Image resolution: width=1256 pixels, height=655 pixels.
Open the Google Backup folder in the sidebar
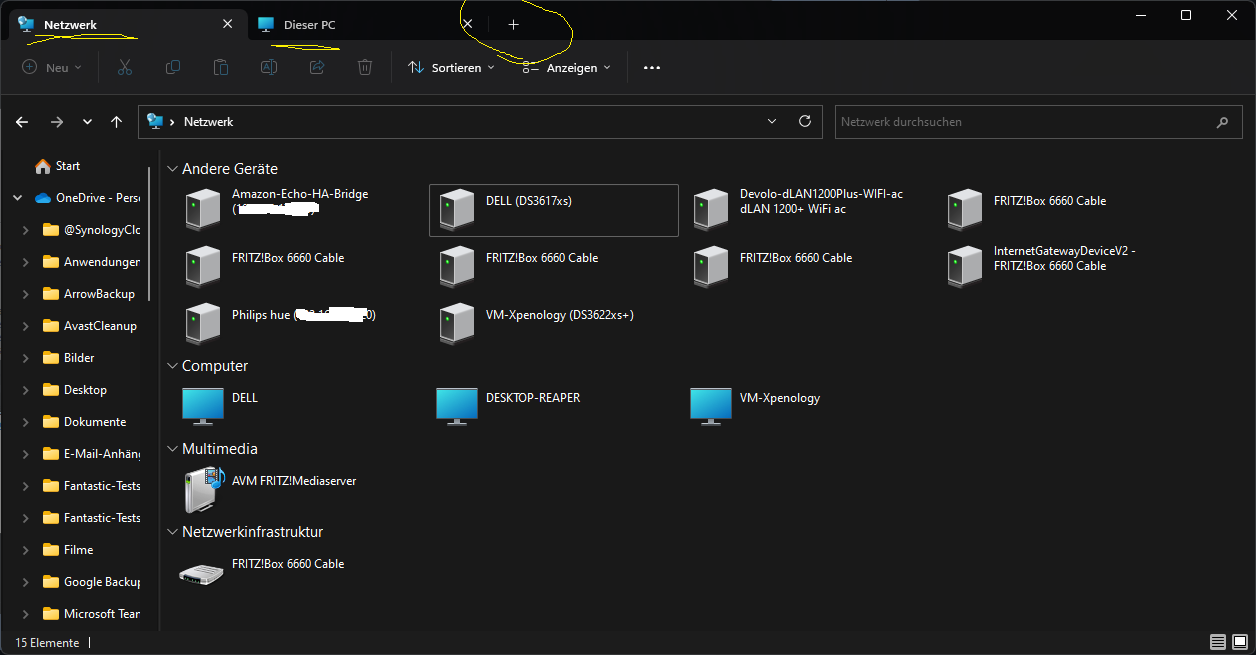91,582
